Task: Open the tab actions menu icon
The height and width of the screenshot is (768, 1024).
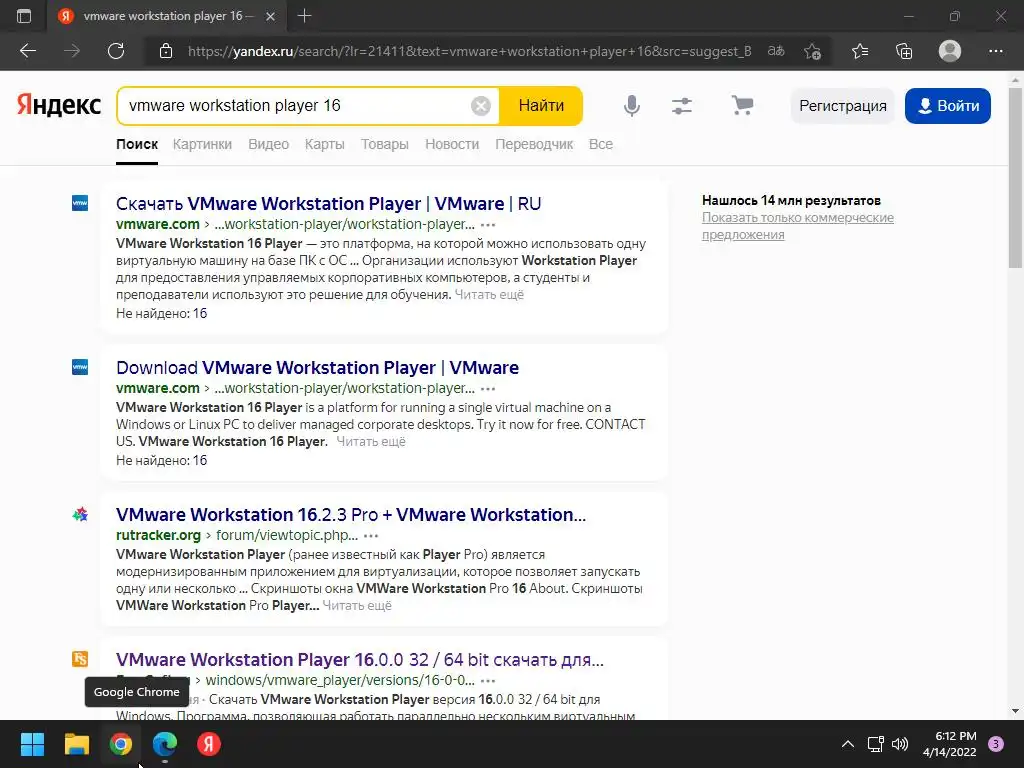Action: (24, 16)
